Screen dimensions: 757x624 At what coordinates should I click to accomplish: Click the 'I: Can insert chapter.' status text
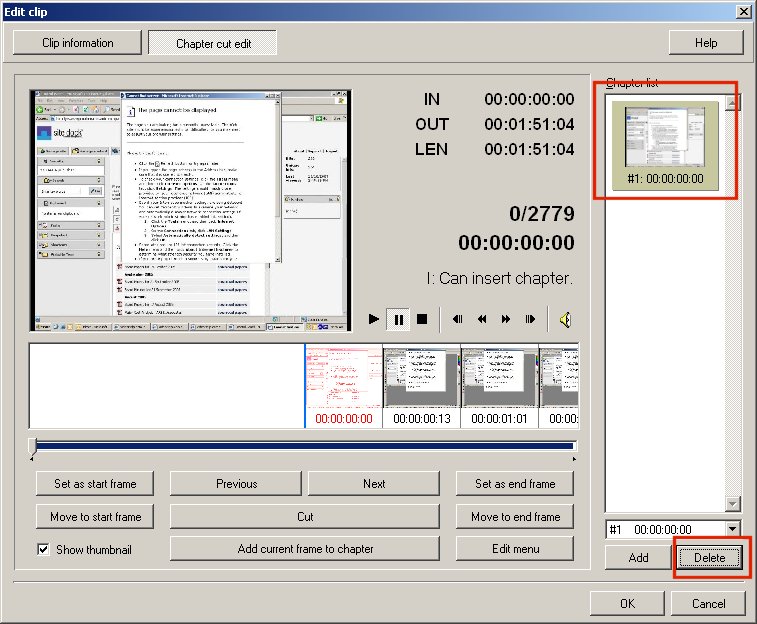tap(499, 278)
